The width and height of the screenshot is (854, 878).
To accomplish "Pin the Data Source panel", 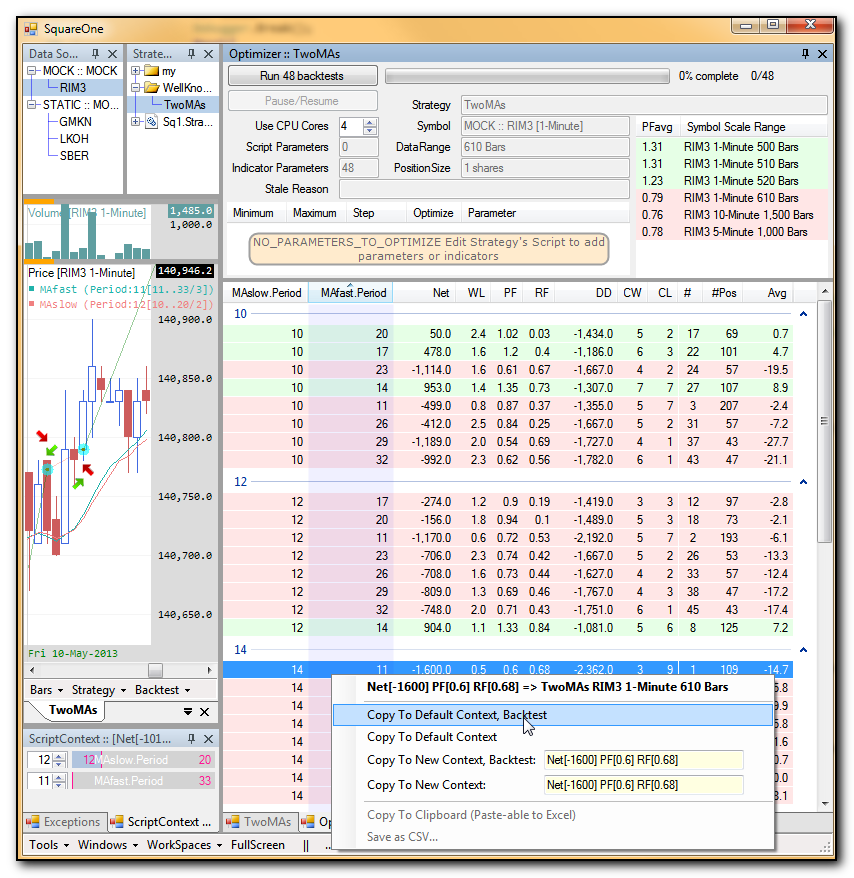I will [95, 54].
